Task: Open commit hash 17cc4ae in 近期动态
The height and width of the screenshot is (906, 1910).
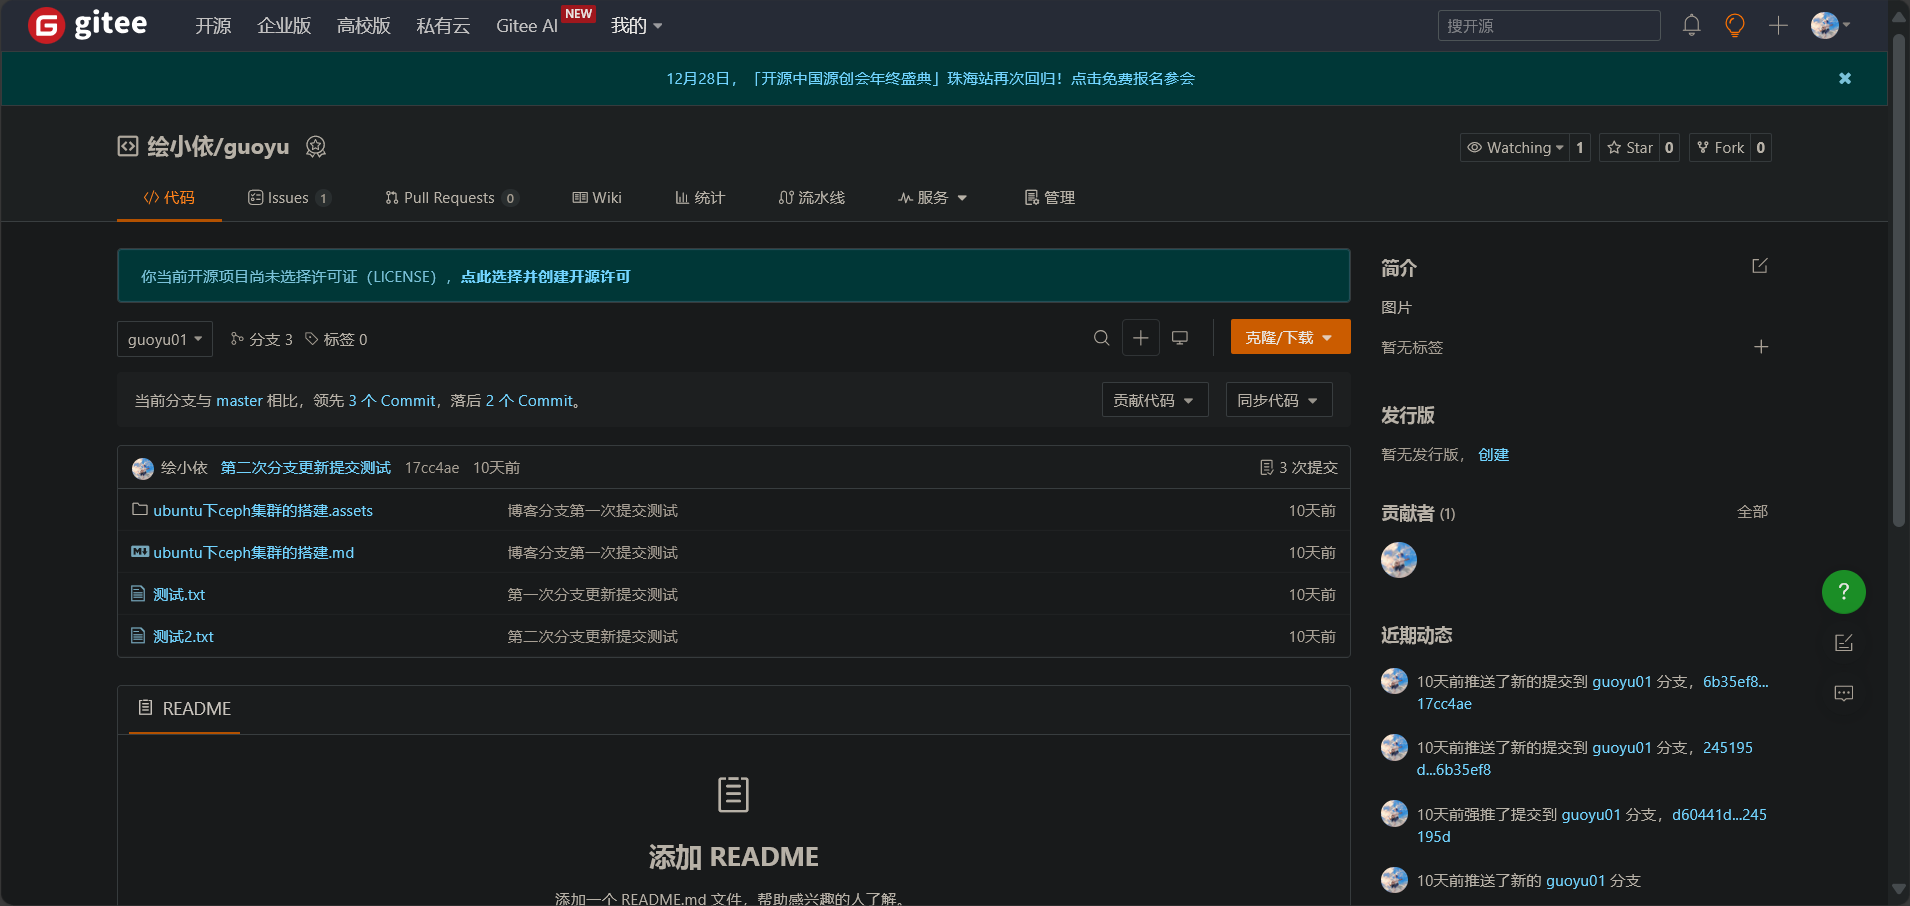Action: tap(1444, 703)
